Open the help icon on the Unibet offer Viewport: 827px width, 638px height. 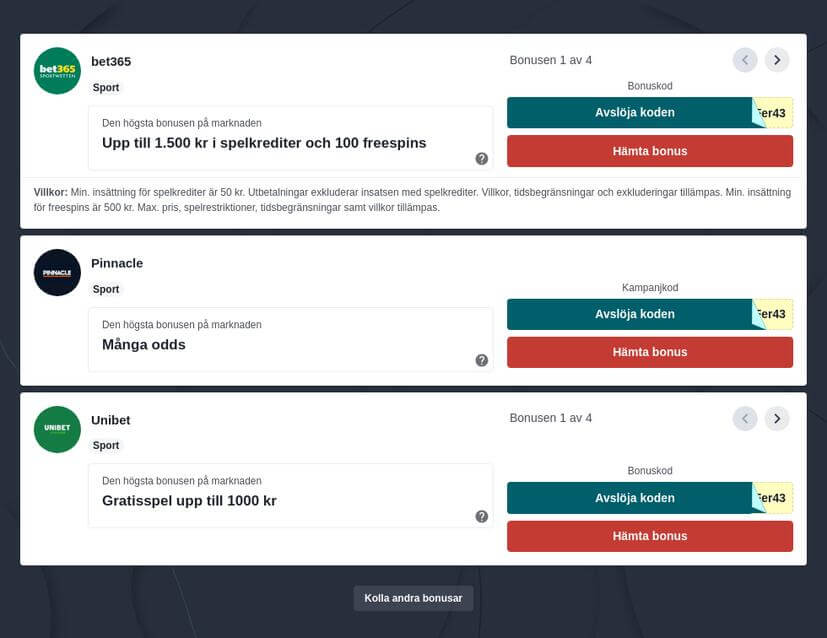[x=481, y=515]
